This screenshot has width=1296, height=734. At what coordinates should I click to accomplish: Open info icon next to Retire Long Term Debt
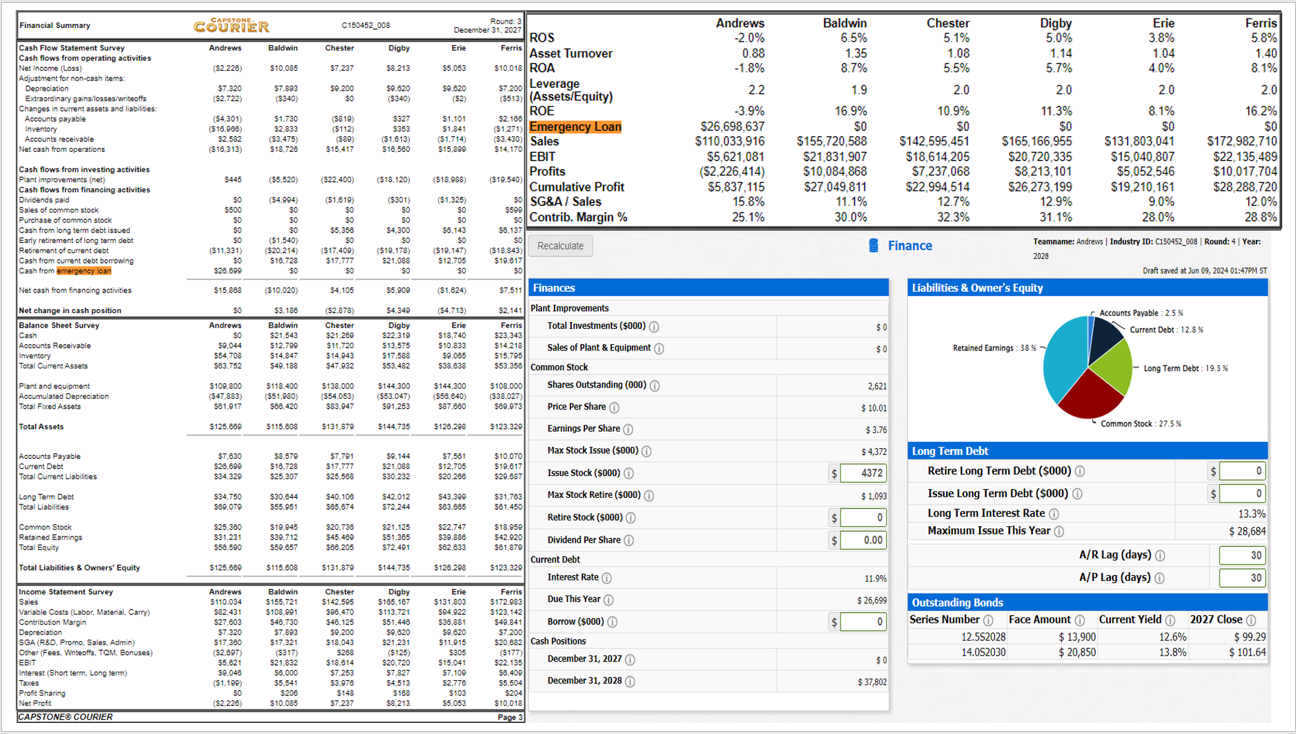coord(1080,471)
